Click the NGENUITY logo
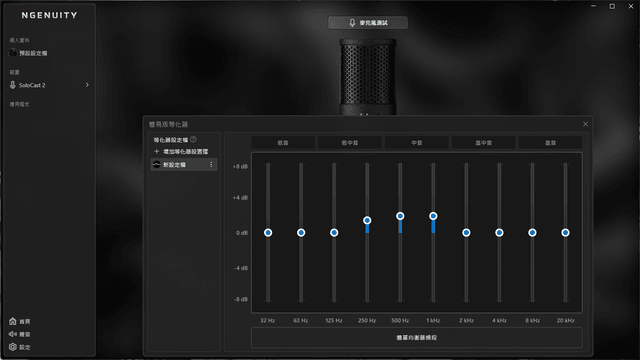Image resolution: width=640 pixels, height=360 pixels. pos(49,15)
